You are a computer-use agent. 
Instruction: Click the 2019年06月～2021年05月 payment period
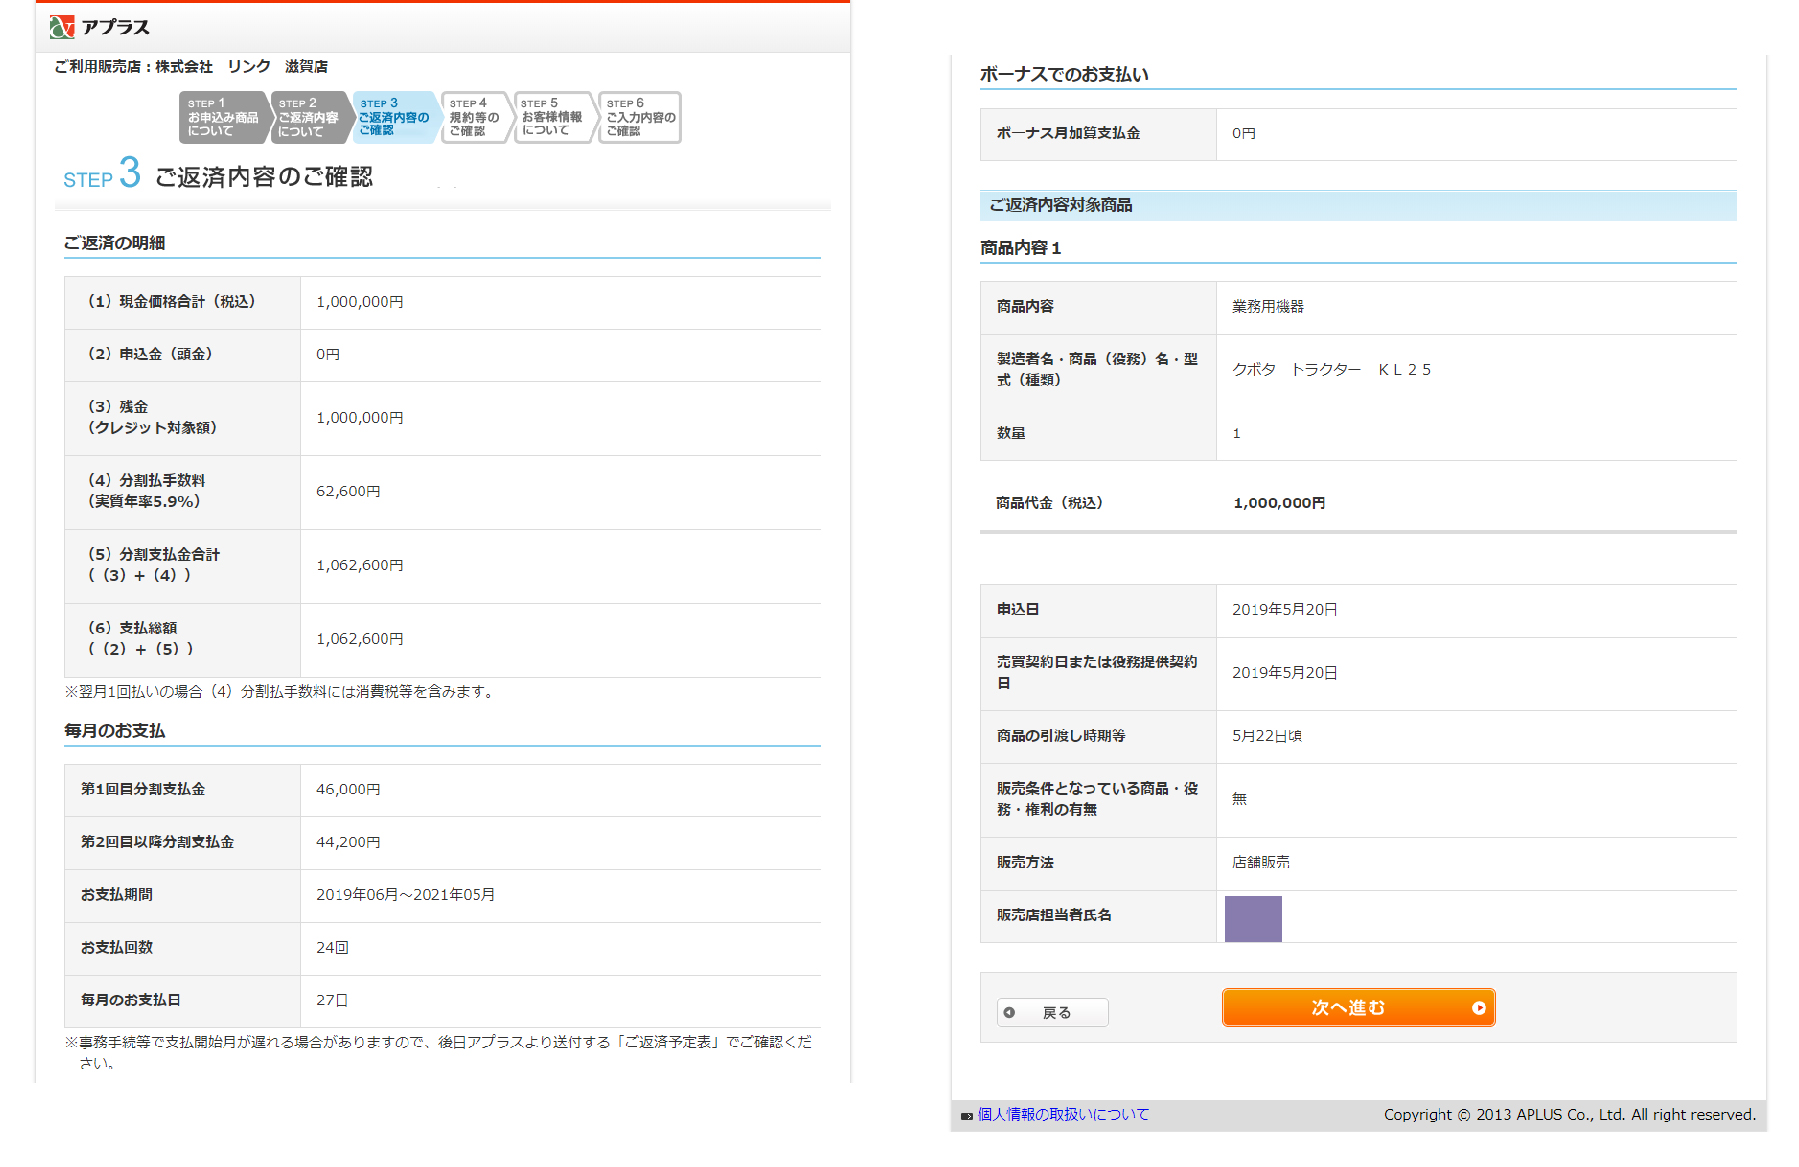click(x=405, y=895)
